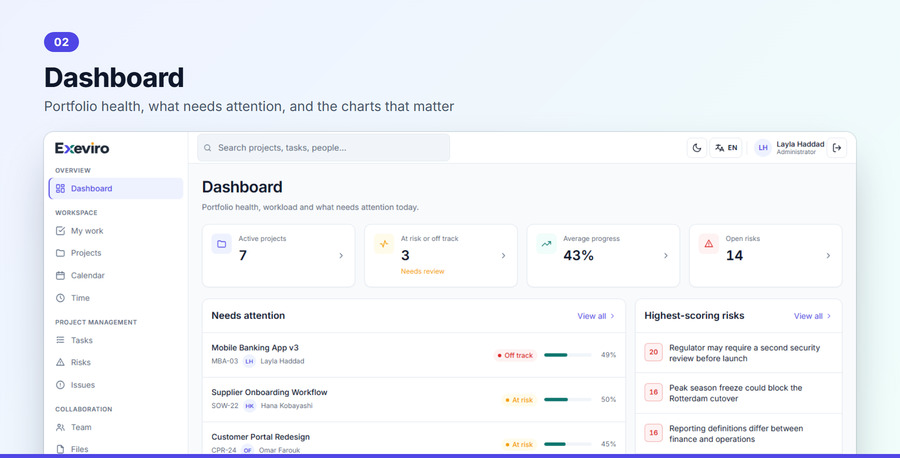Screen dimensions: 900x458
Task: Click the Omar Farouk owner name
Action: 280,451
